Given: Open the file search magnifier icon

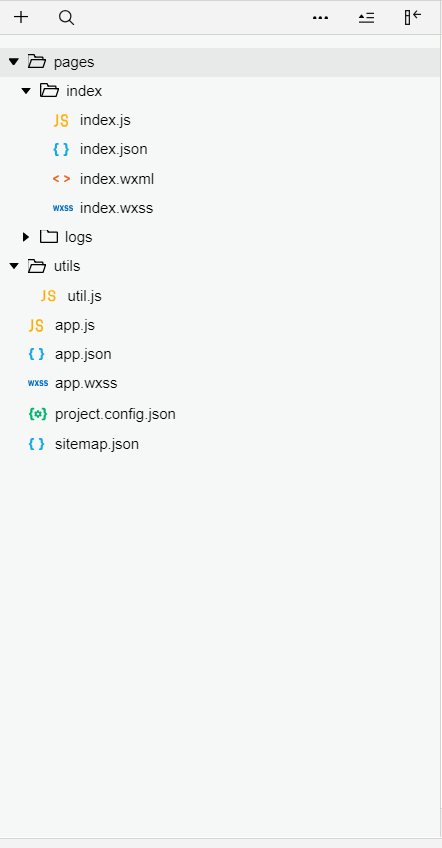Looking at the screenshot, I should (66, 18).
